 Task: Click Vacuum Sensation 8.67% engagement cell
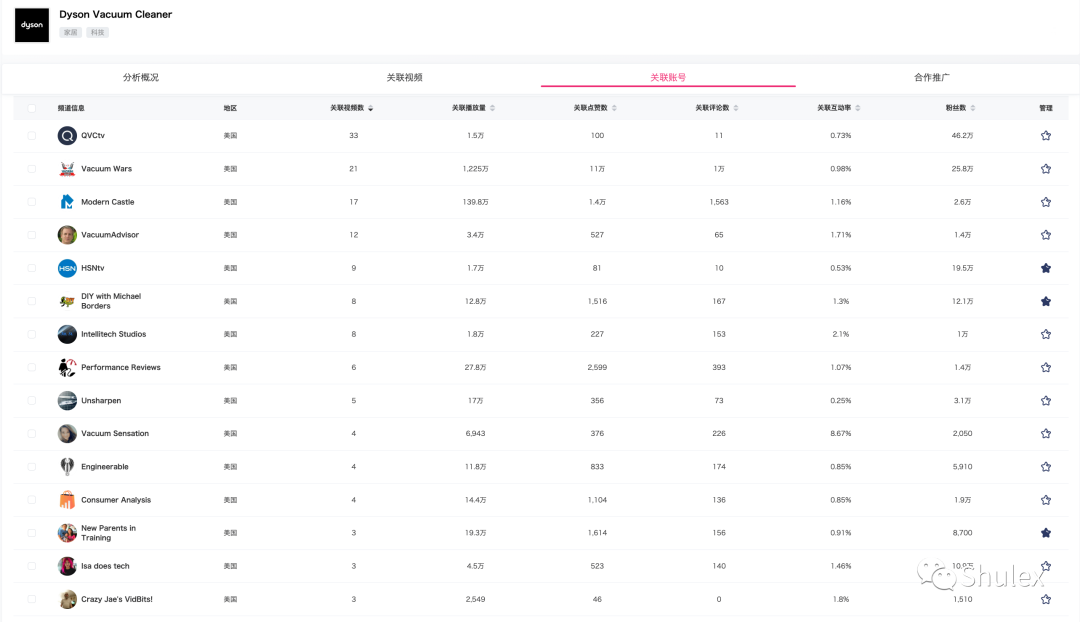point(840,433)
